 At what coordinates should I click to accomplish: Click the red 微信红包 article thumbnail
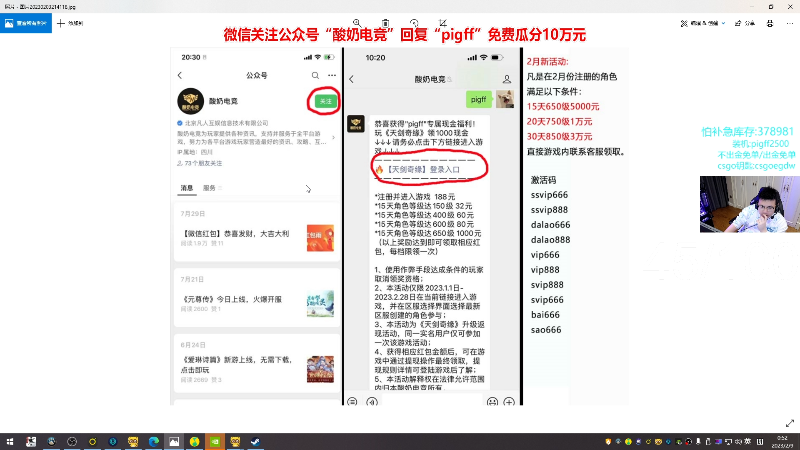tap(320, 238)
